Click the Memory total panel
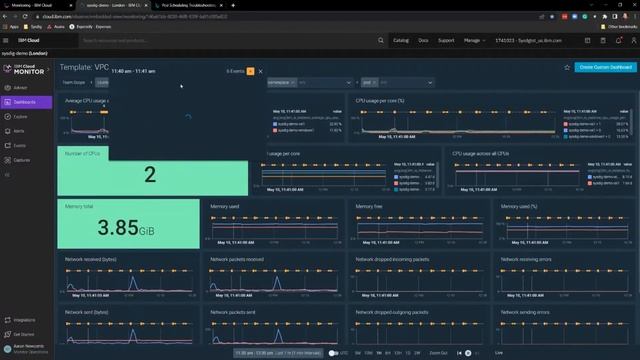 click(129, 224)
